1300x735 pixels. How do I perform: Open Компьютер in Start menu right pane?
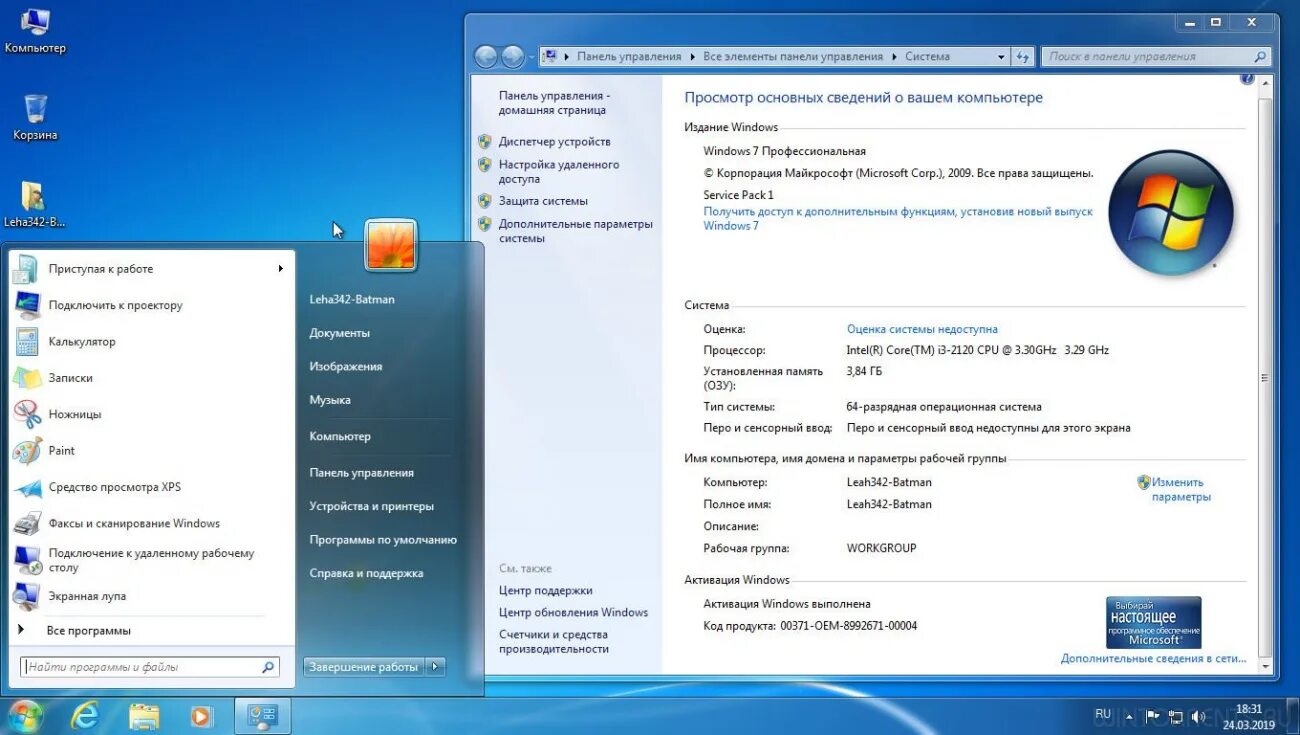[x=340, y=436]
